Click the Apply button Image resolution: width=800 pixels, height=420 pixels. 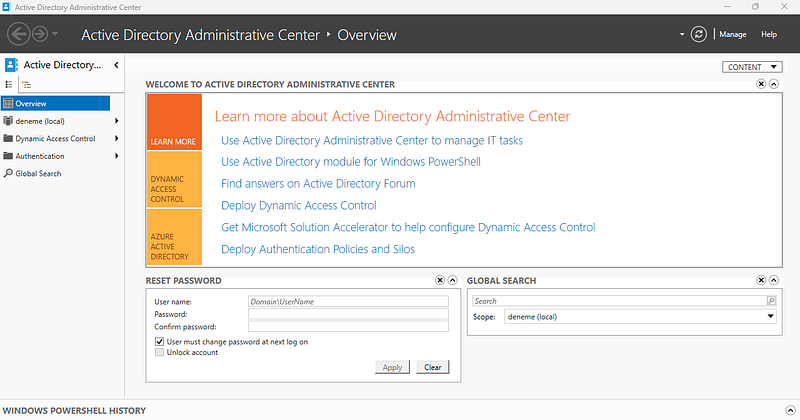tap(392, 367)
